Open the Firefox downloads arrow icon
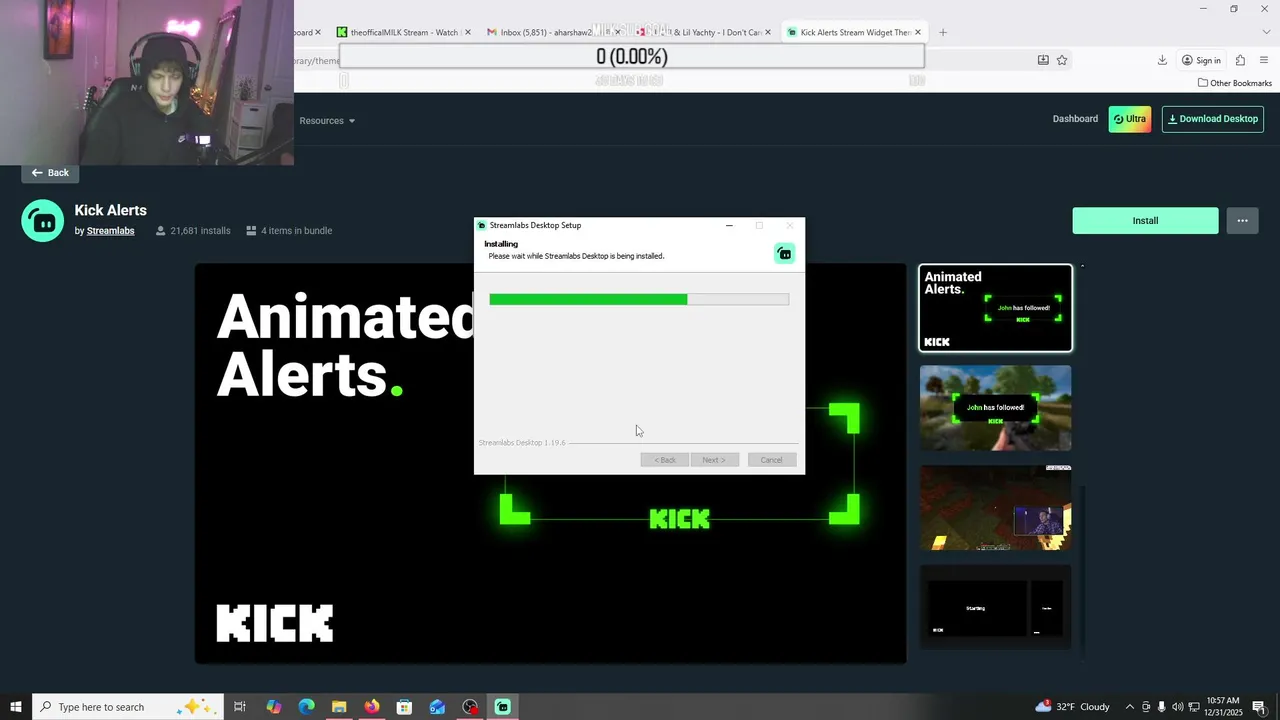This screenshot has height=720, width=1280. pyautogui.click(x=1162, y=60)
